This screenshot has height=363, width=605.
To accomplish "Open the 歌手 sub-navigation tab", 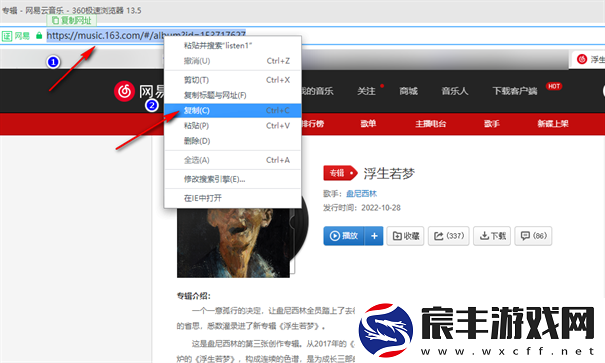I will pos(492,124).
